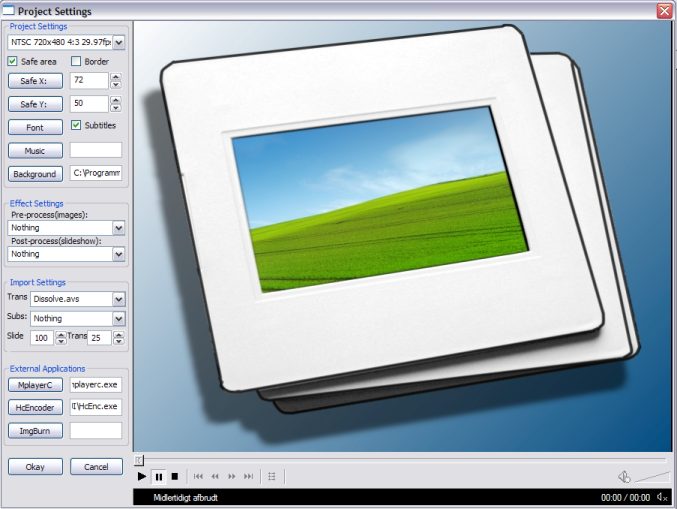Click the Safe X value field
677x509 pixels.
(x=89, y=81)
